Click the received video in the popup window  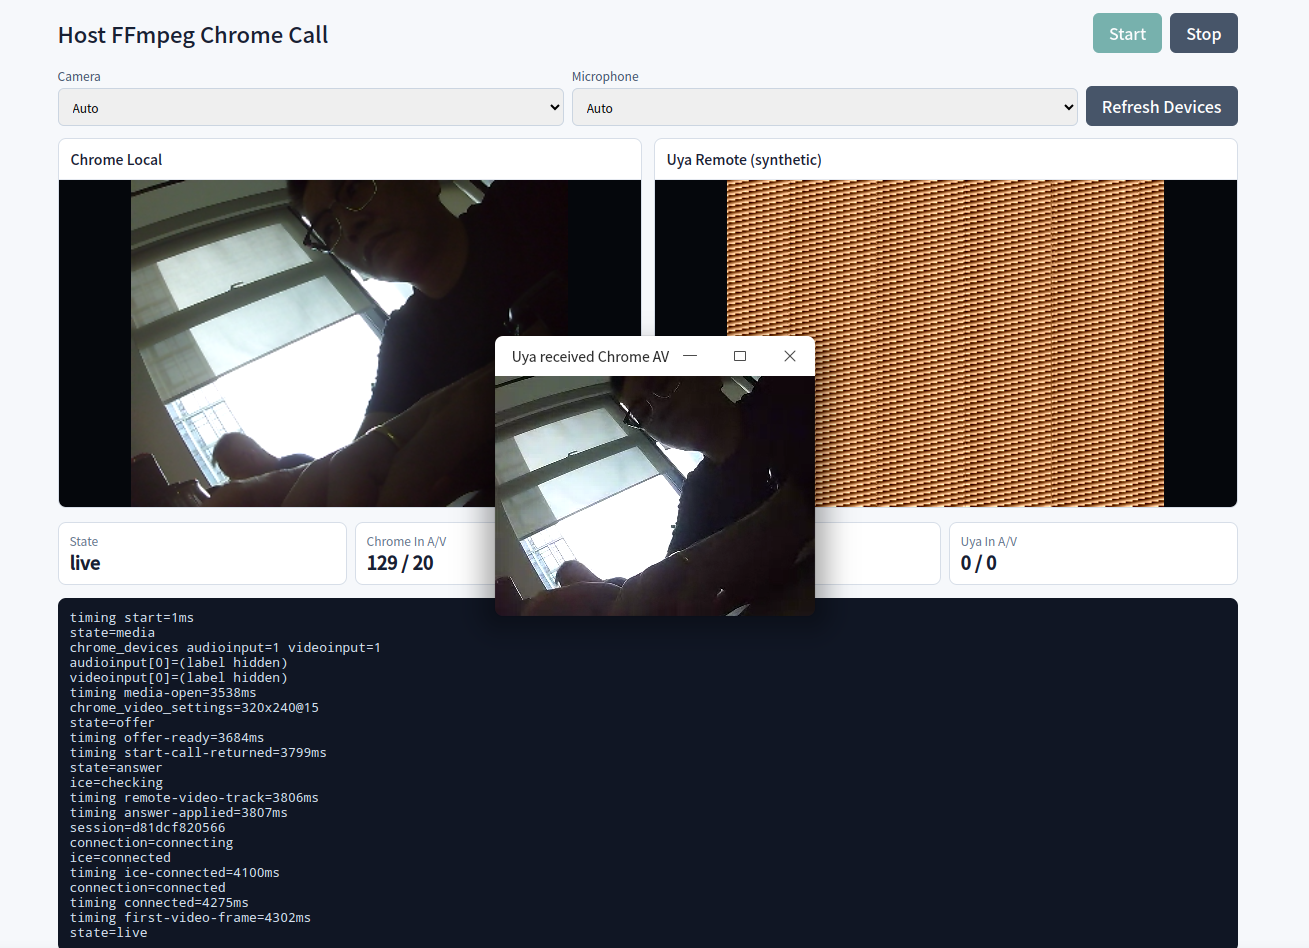pos(655,496)
